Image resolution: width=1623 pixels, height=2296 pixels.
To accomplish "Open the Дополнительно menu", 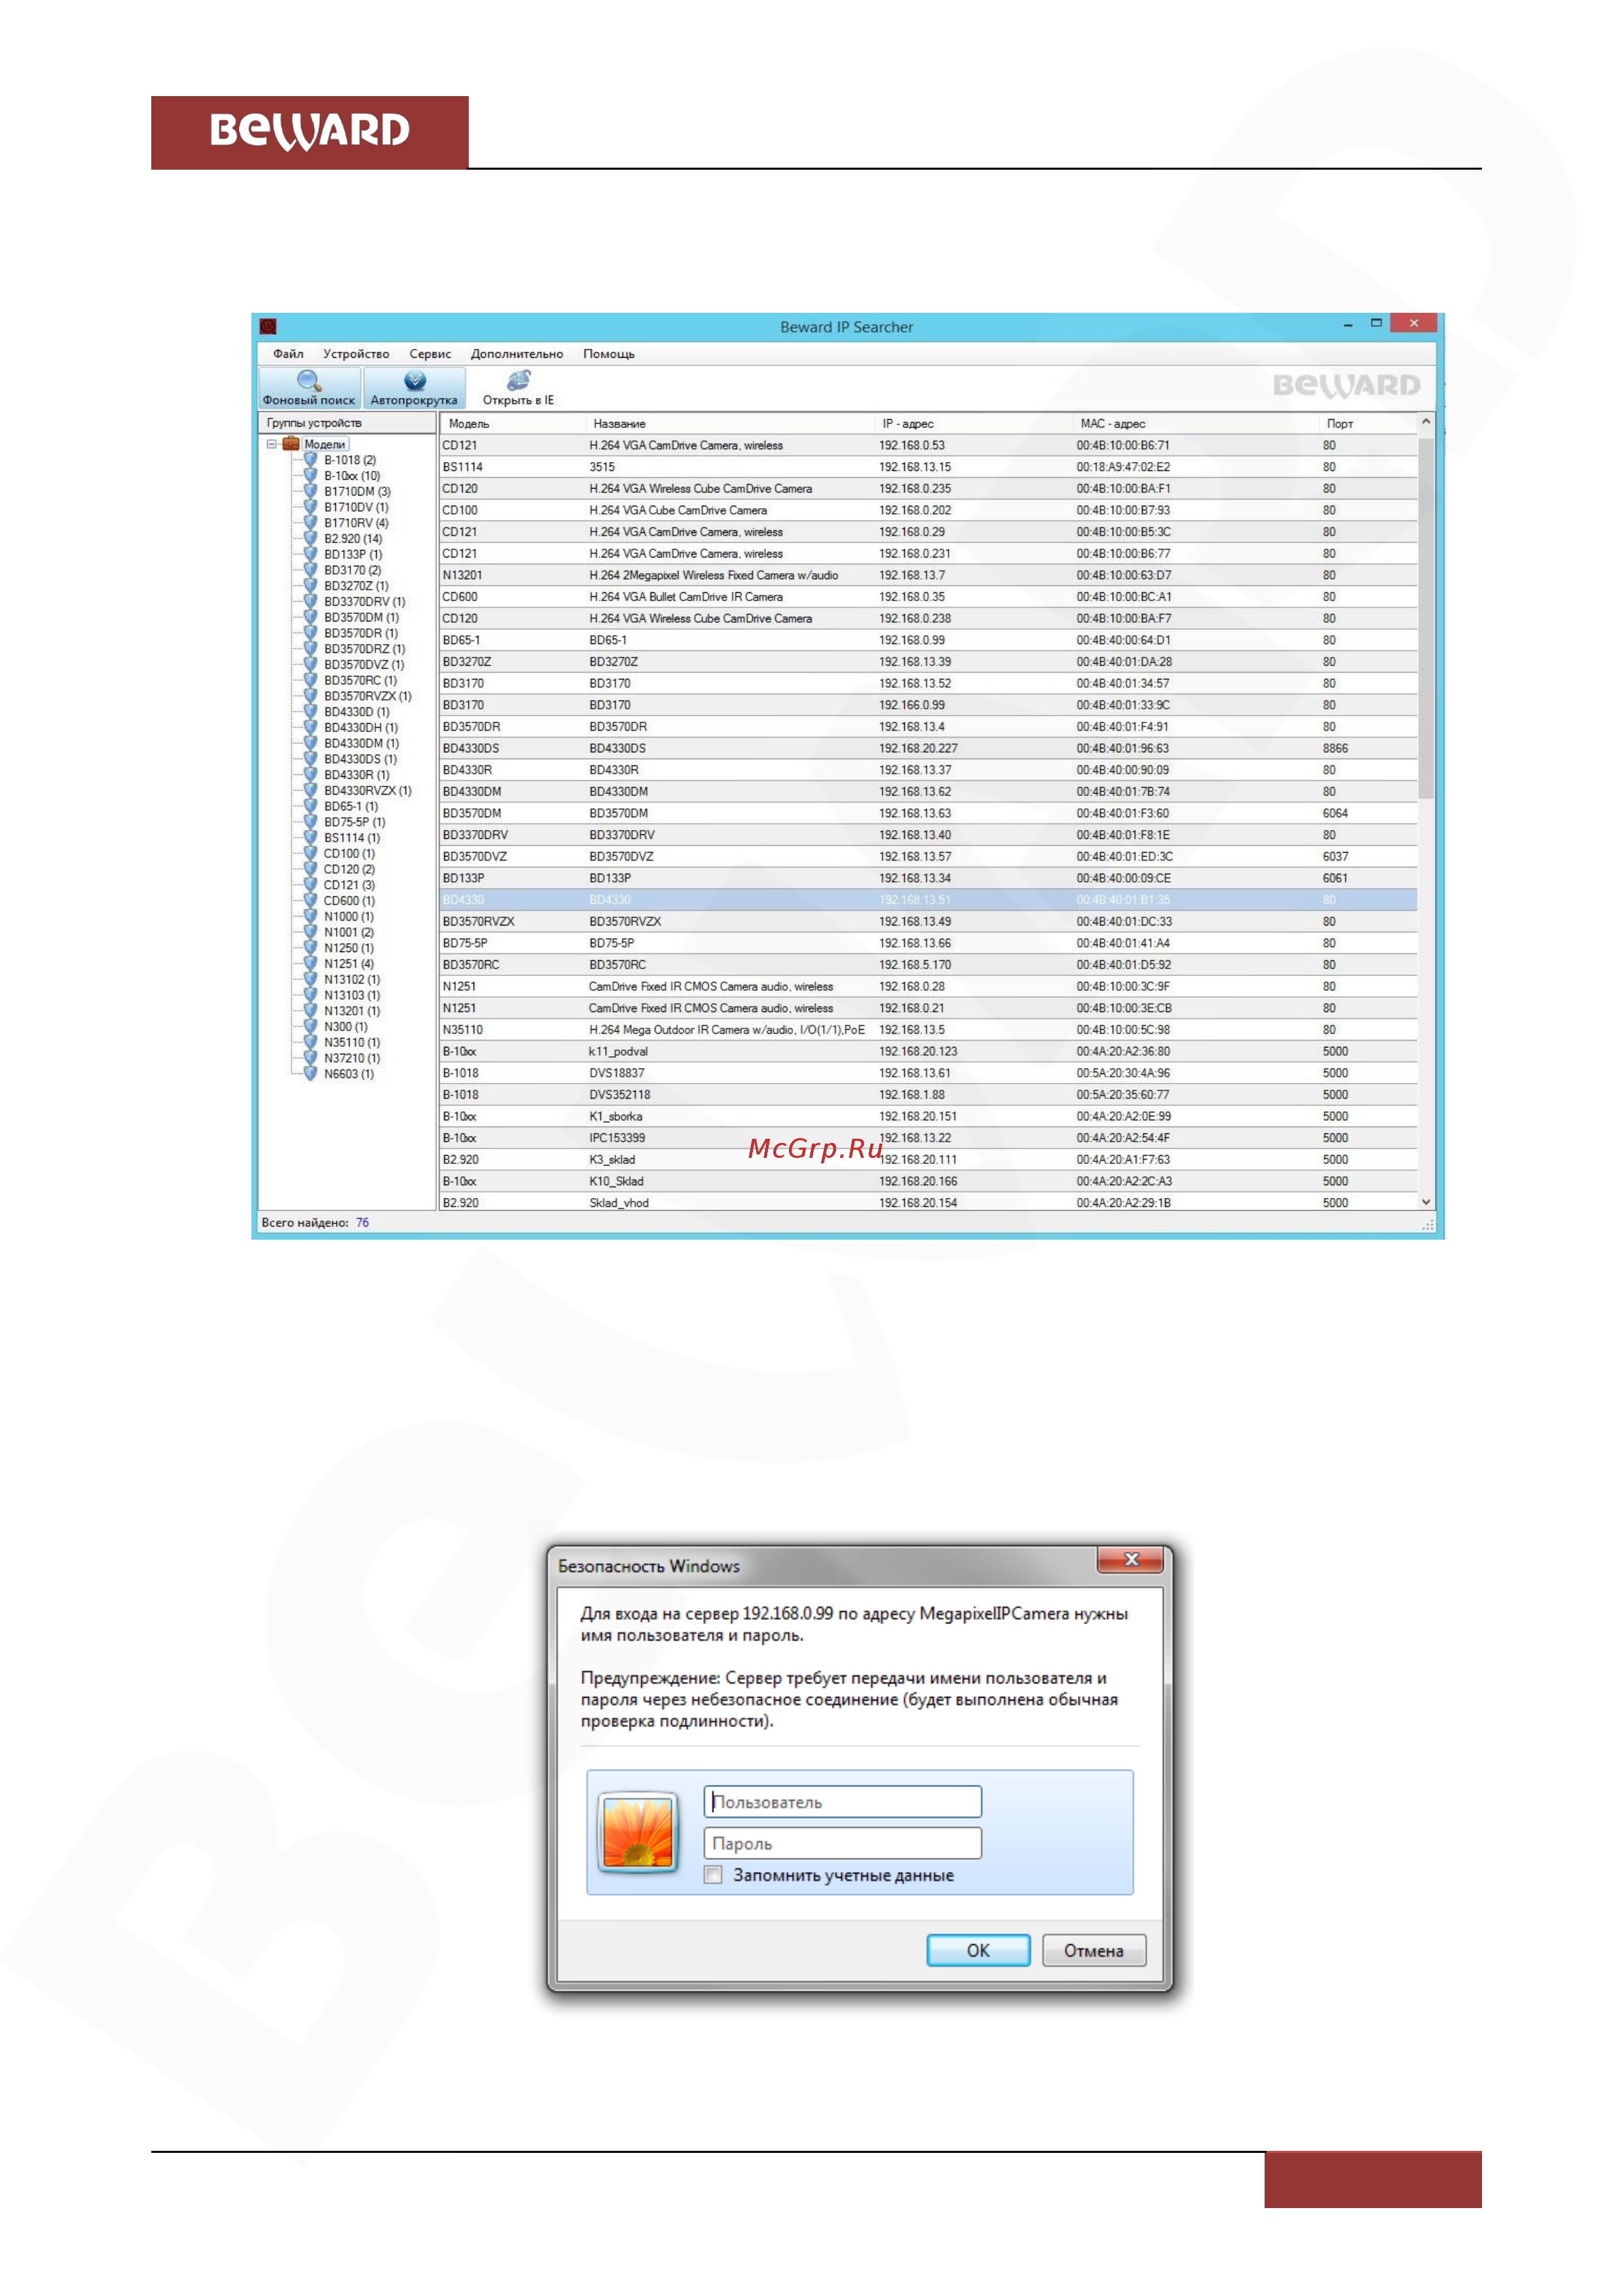I will (x=517, y=354).
